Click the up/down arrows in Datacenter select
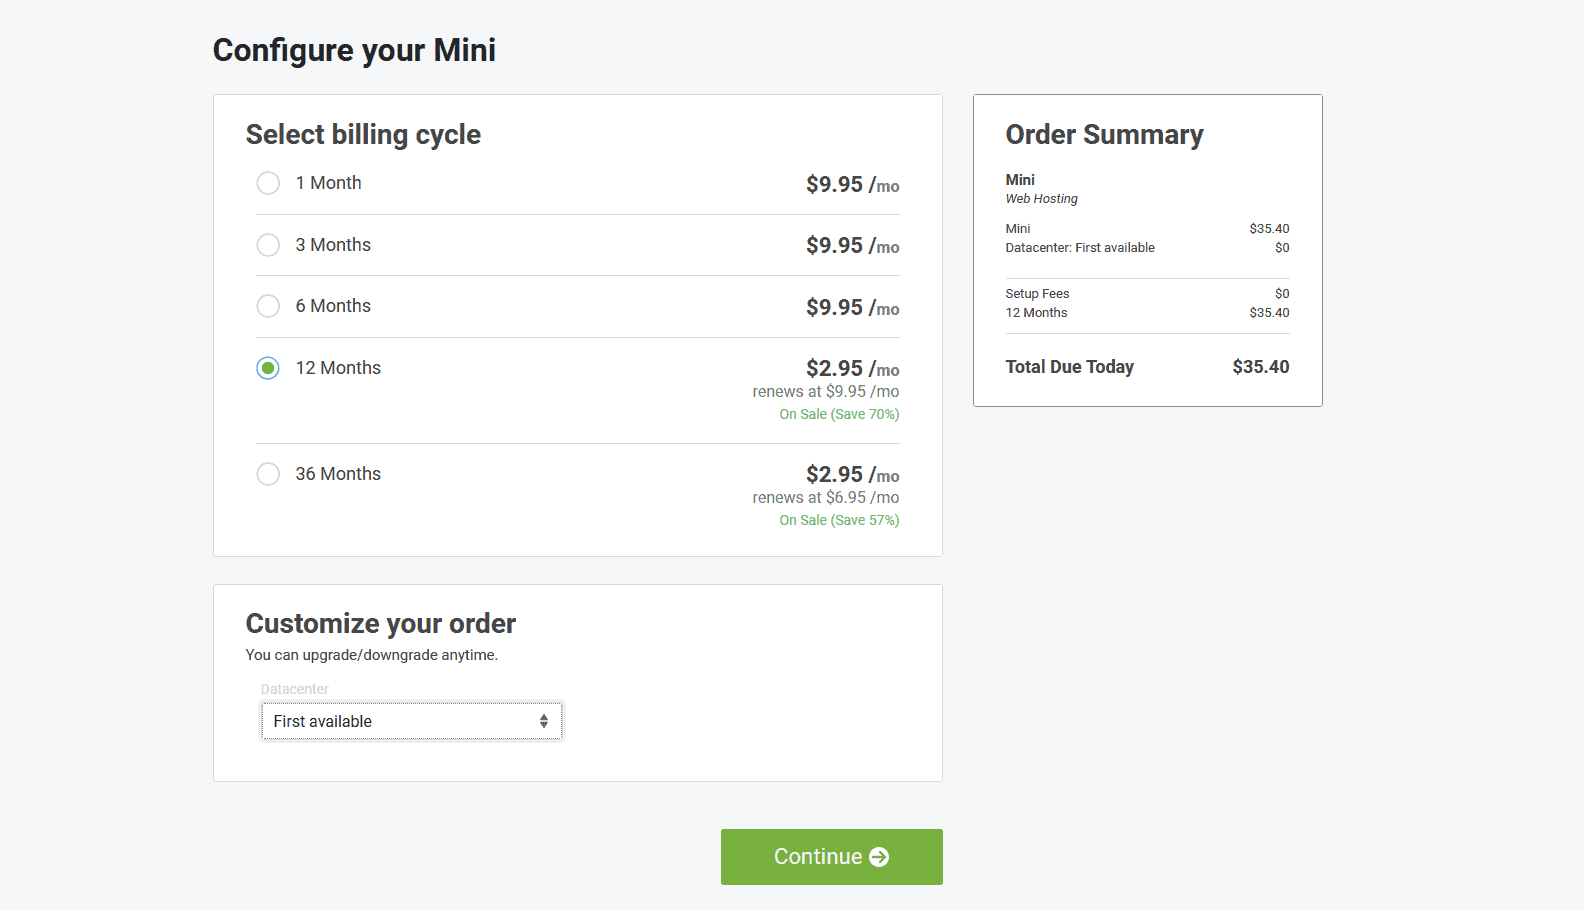The height and width of the screenshot is (910, 1584). click(x=544, y=721)
